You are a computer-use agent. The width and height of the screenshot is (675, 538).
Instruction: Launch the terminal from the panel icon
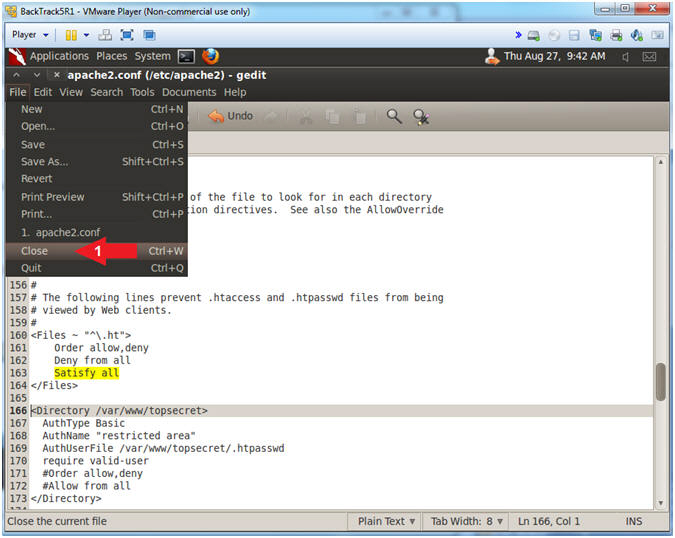[x=186, y=56]
